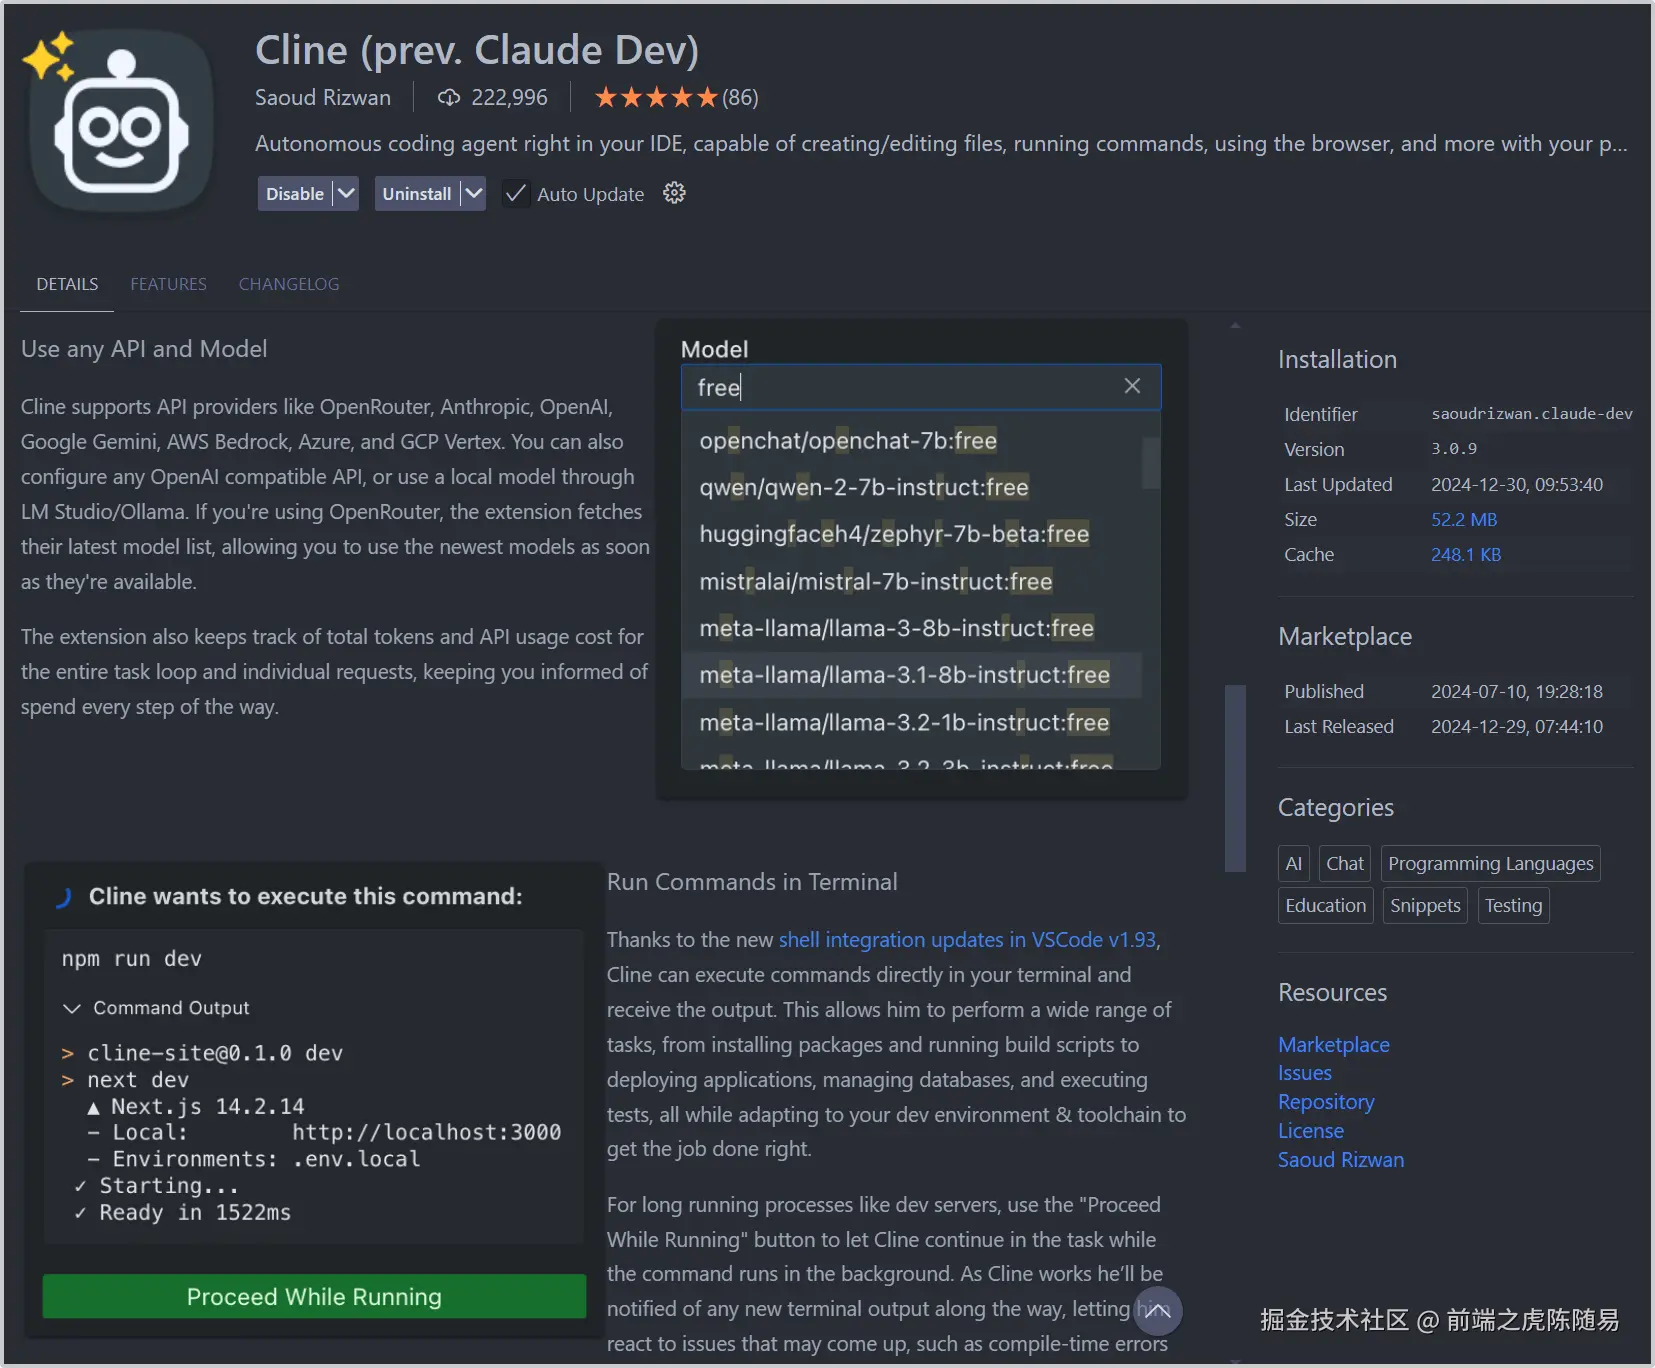Click Proceed While Running button
The image size is (1655, 1368).
coord(314,1296)
